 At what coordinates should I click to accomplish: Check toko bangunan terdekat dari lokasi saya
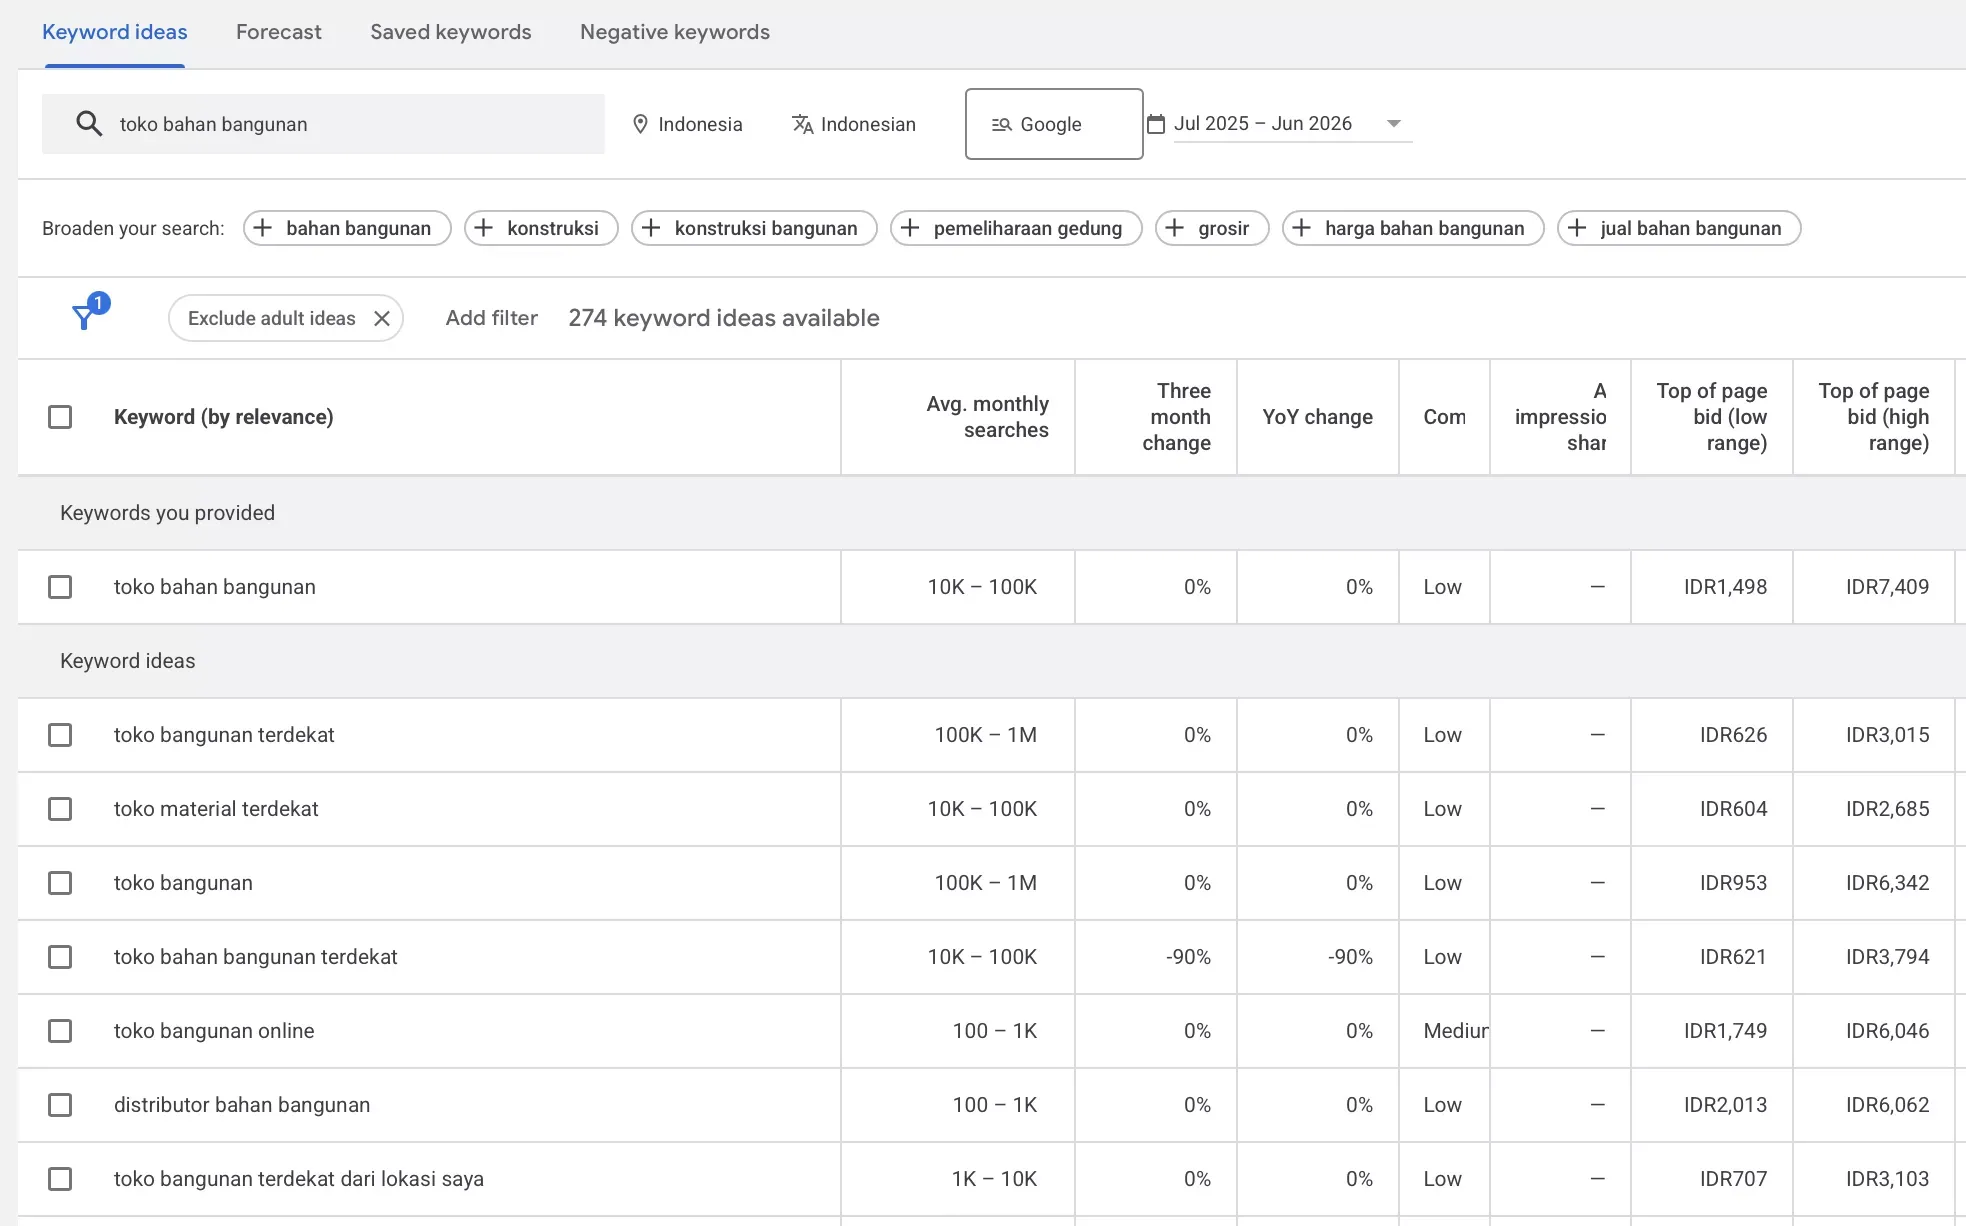click(x=60, y=1179)
